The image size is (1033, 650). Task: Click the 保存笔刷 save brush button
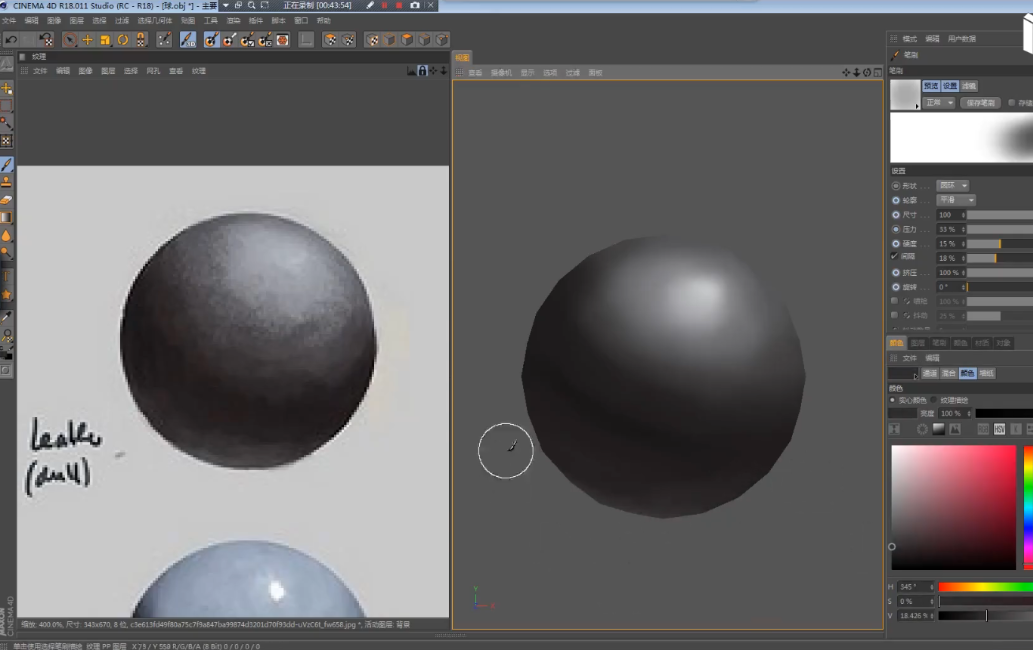[980, 103]
